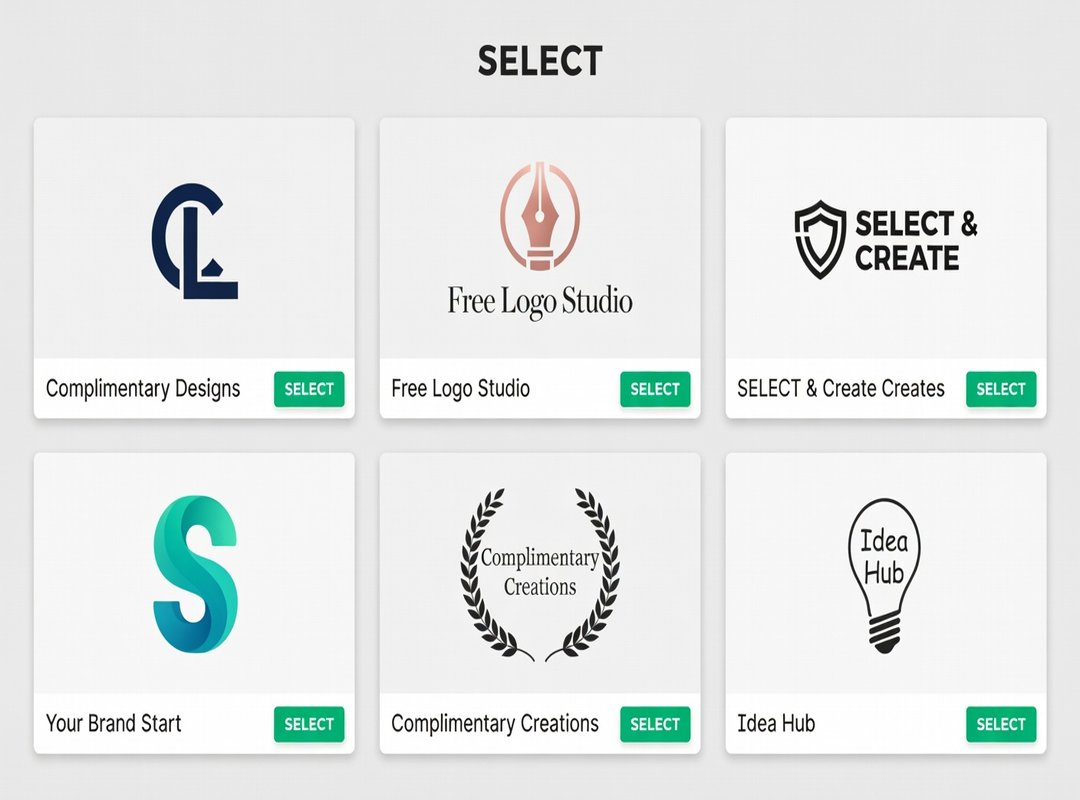Click the Your Brand Start label text
Screen dimensions: 1080x800
[113, 724]
